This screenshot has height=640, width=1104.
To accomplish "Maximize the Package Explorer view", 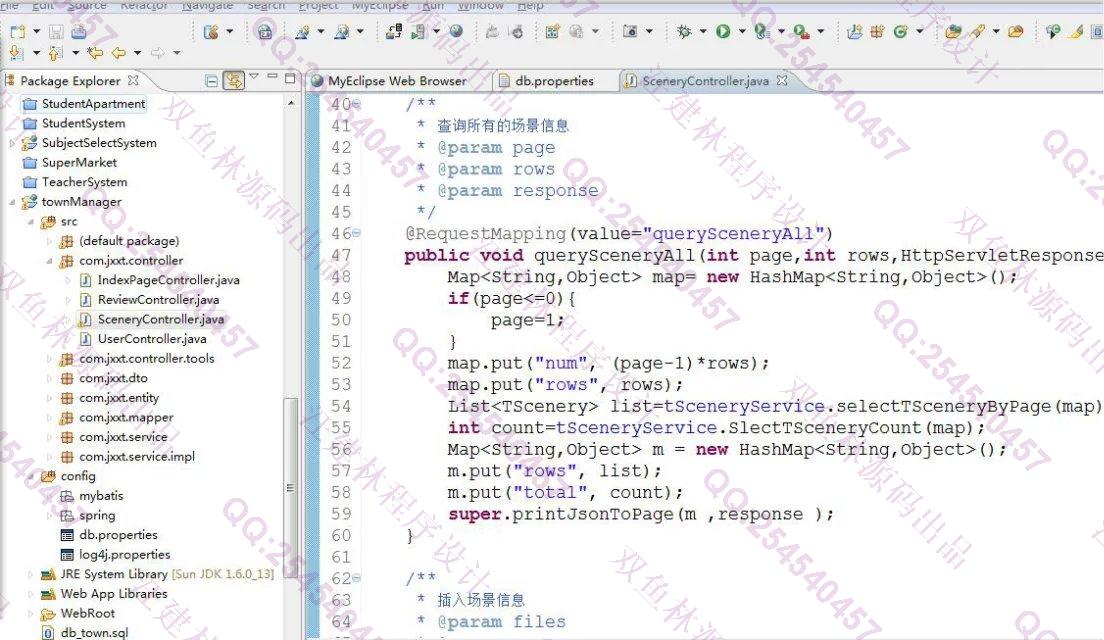I will [290, 79].
